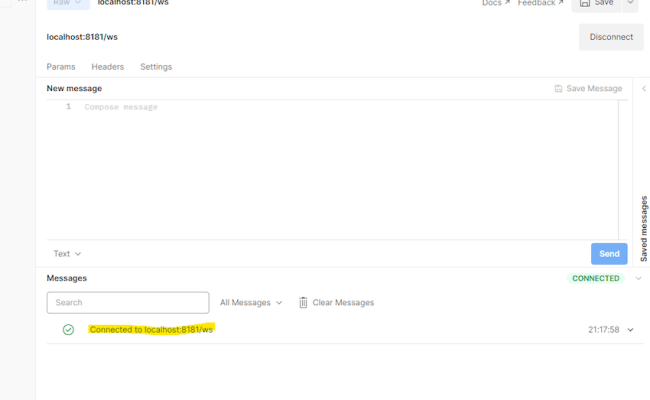Screen dimensions: 650x400
Task: Send the composed message
Action: click(x=609, y=254)
